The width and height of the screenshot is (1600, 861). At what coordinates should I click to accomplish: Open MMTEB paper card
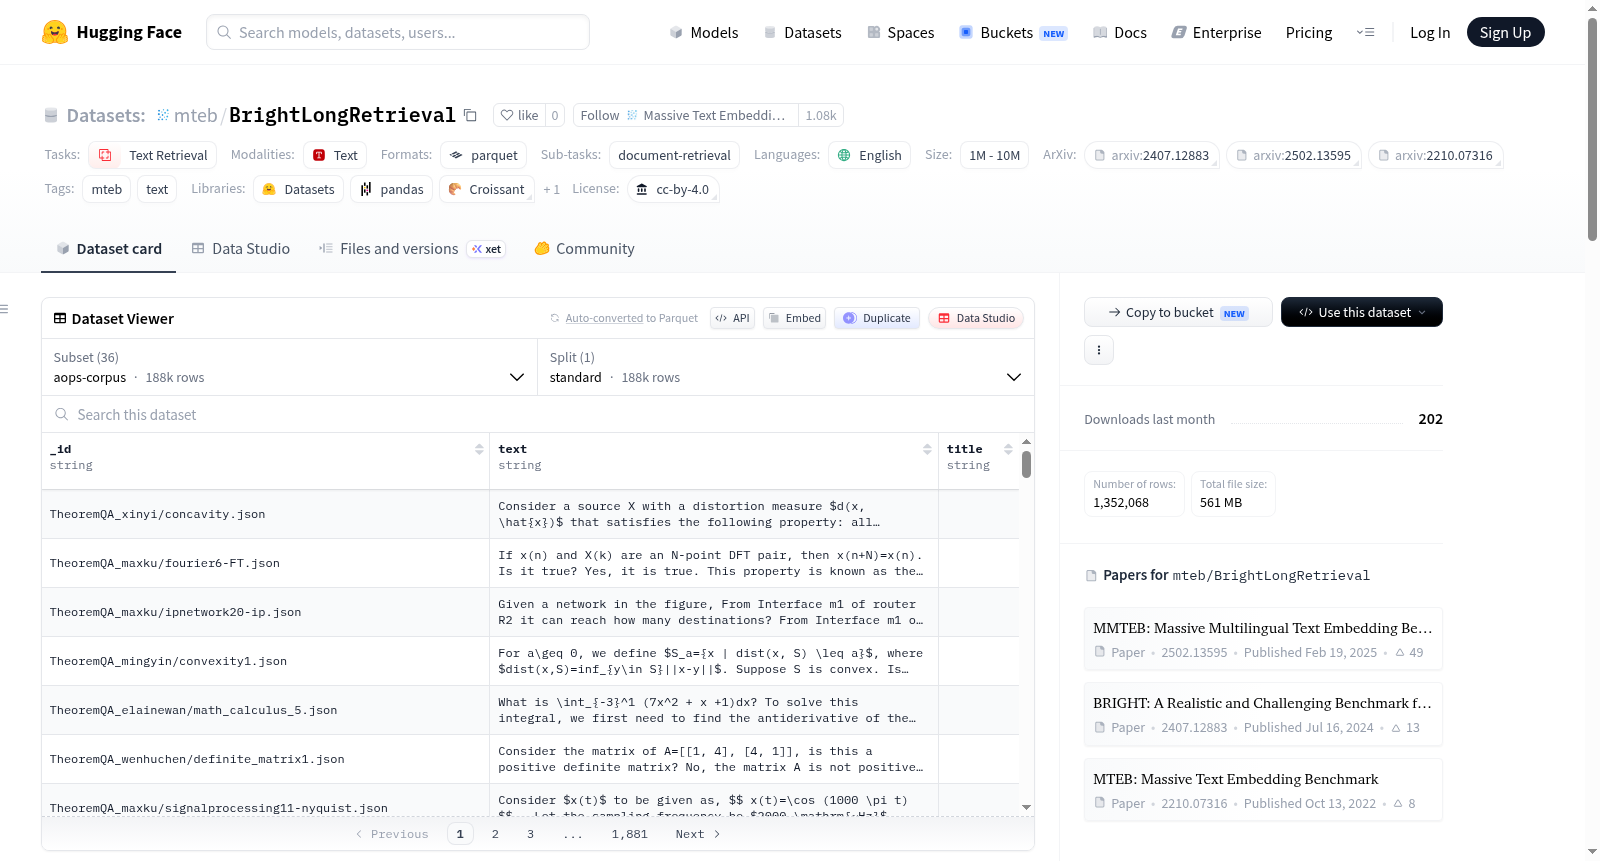[1263, 639]
